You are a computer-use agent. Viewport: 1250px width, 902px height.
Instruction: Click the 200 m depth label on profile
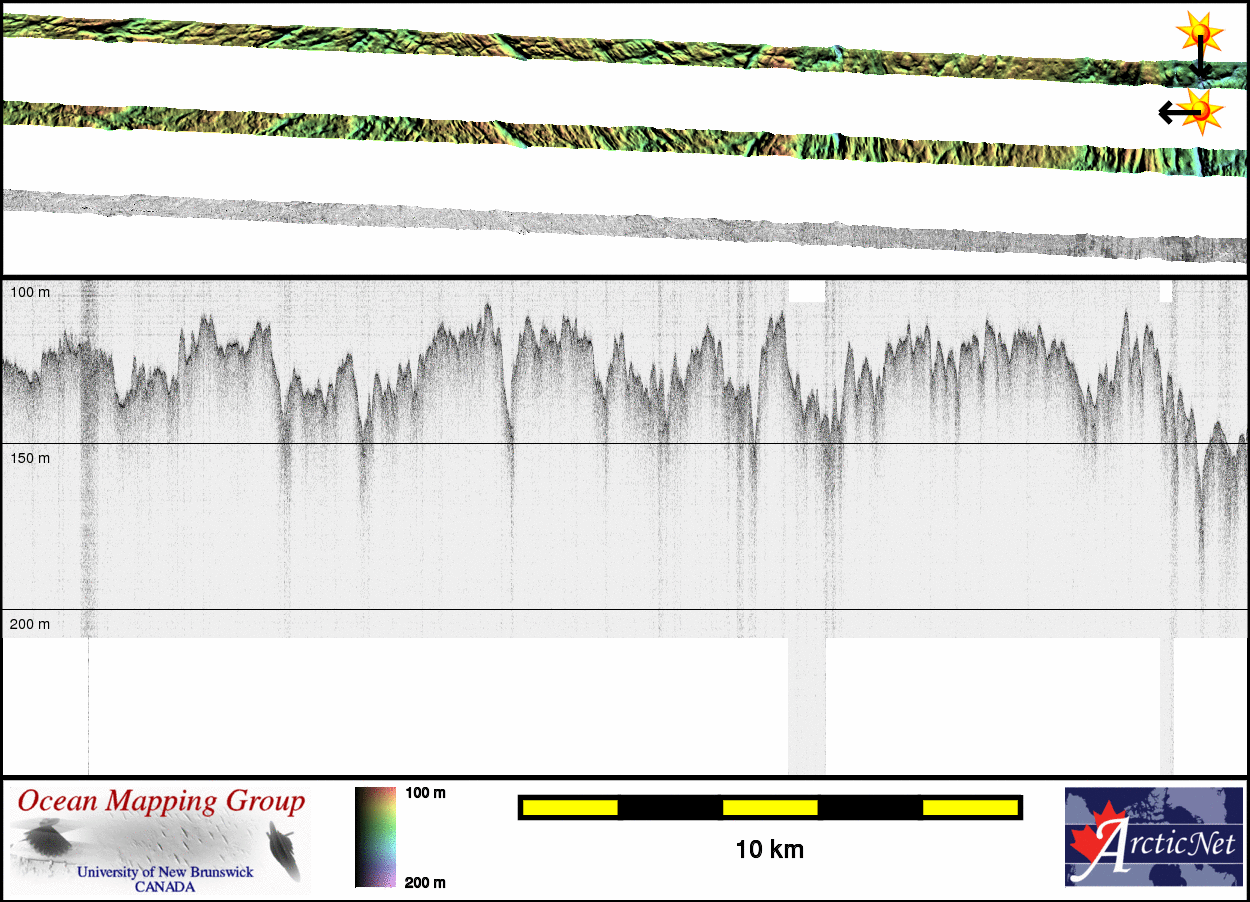30,624
